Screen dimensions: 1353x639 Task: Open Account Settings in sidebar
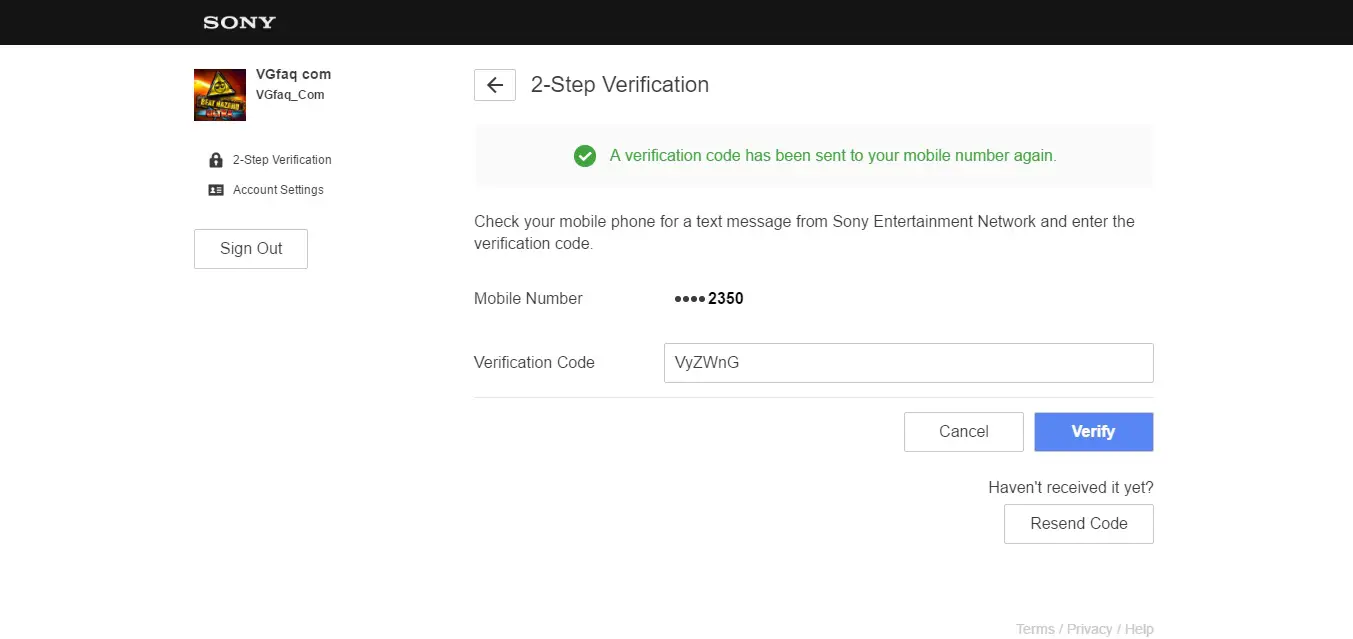[x=278, y=190]
